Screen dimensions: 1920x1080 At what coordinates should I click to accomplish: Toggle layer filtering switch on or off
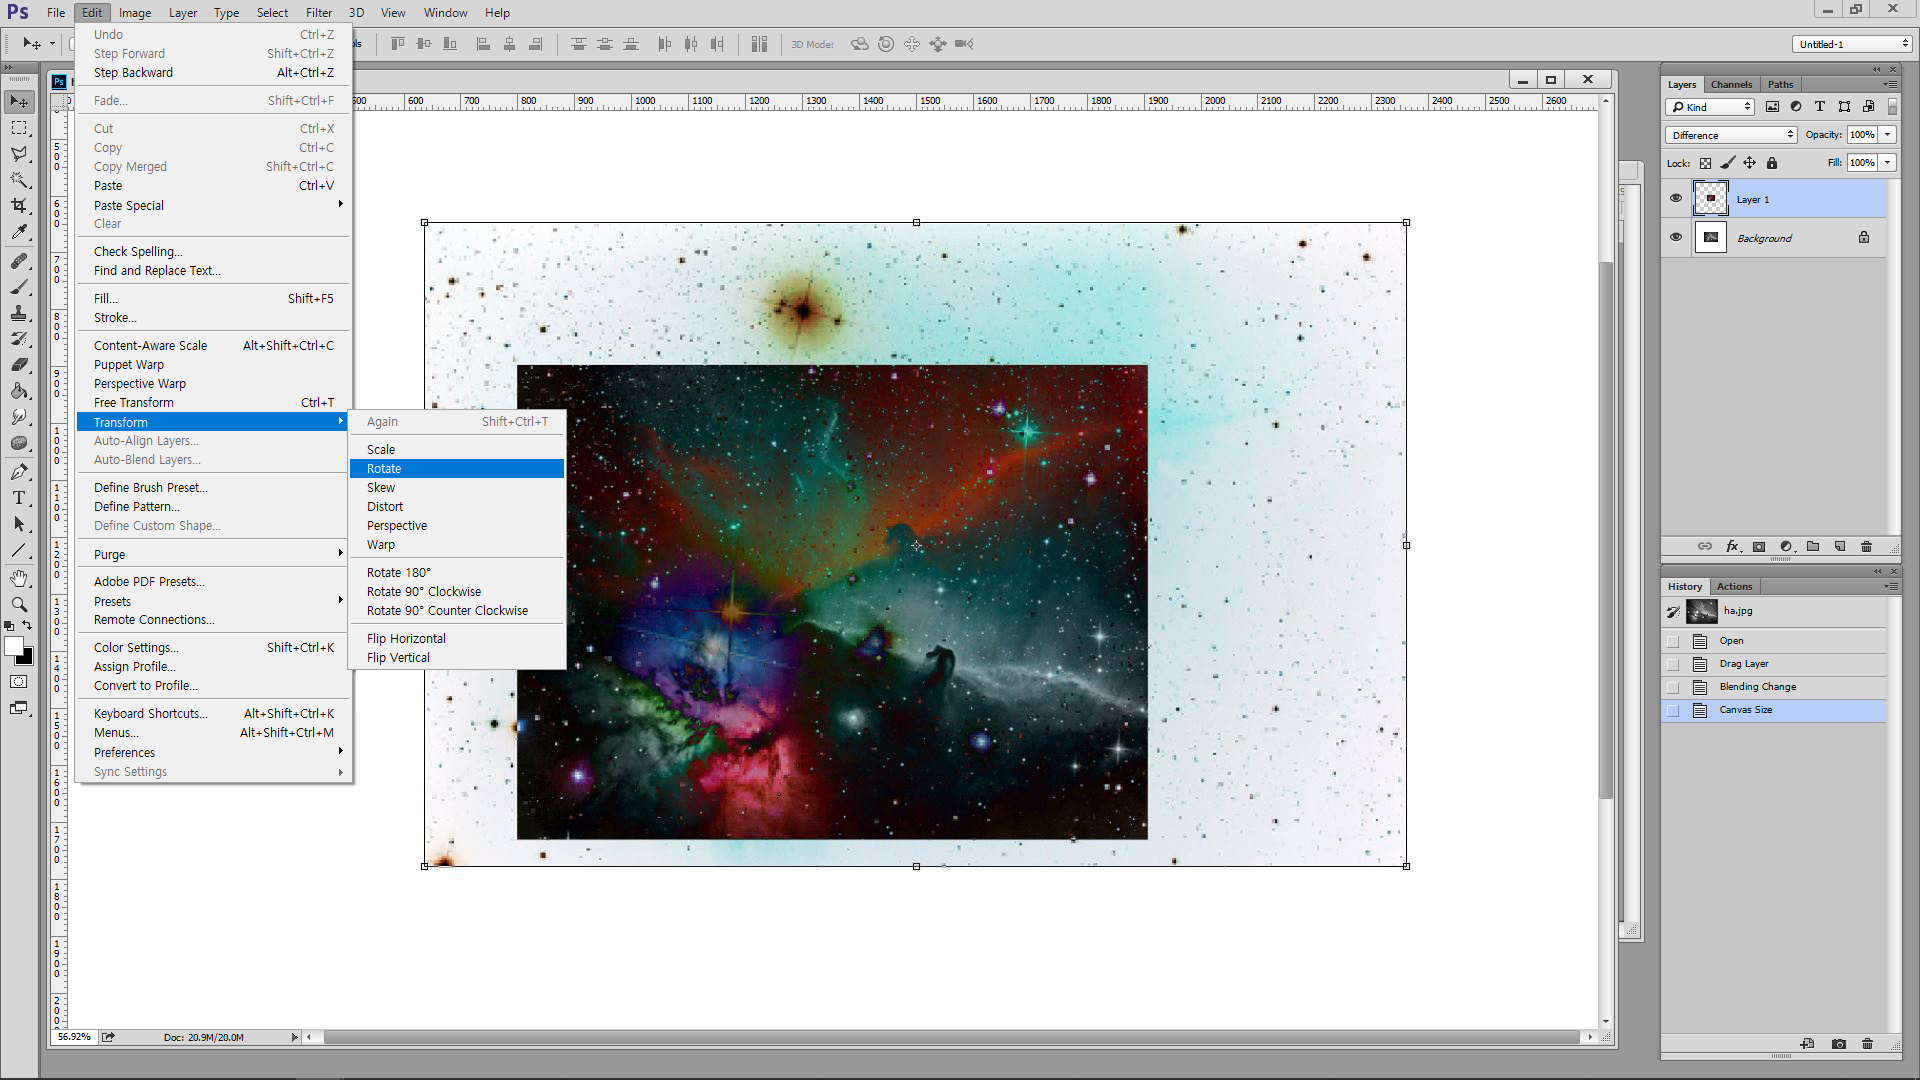click(1892, 107)
